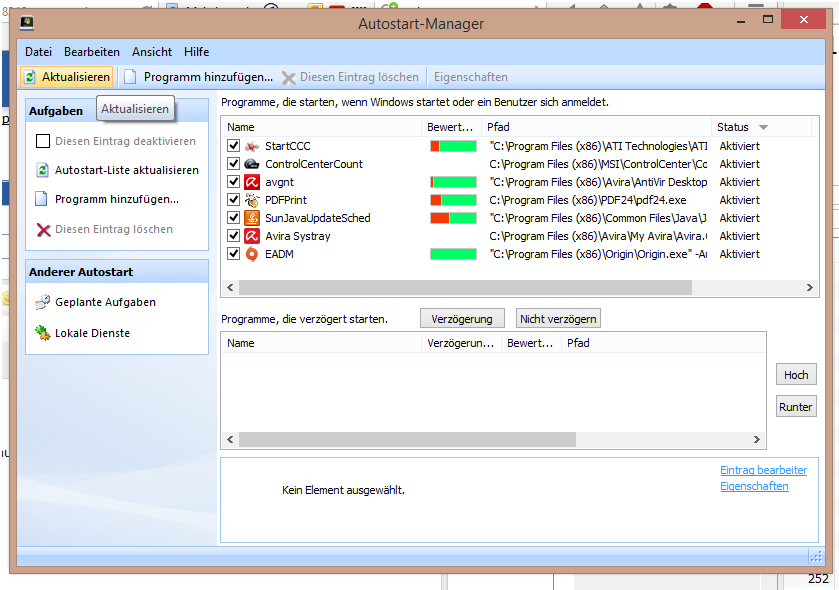Tick the Diesen Eintrag deaktivieren checkbox

(43, 141)
